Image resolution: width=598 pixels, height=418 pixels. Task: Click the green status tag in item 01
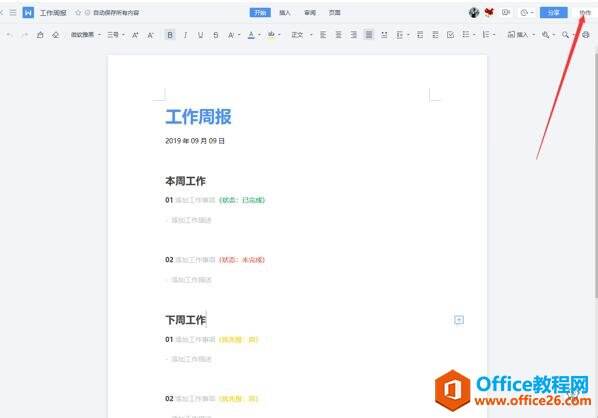pos(242,200)
